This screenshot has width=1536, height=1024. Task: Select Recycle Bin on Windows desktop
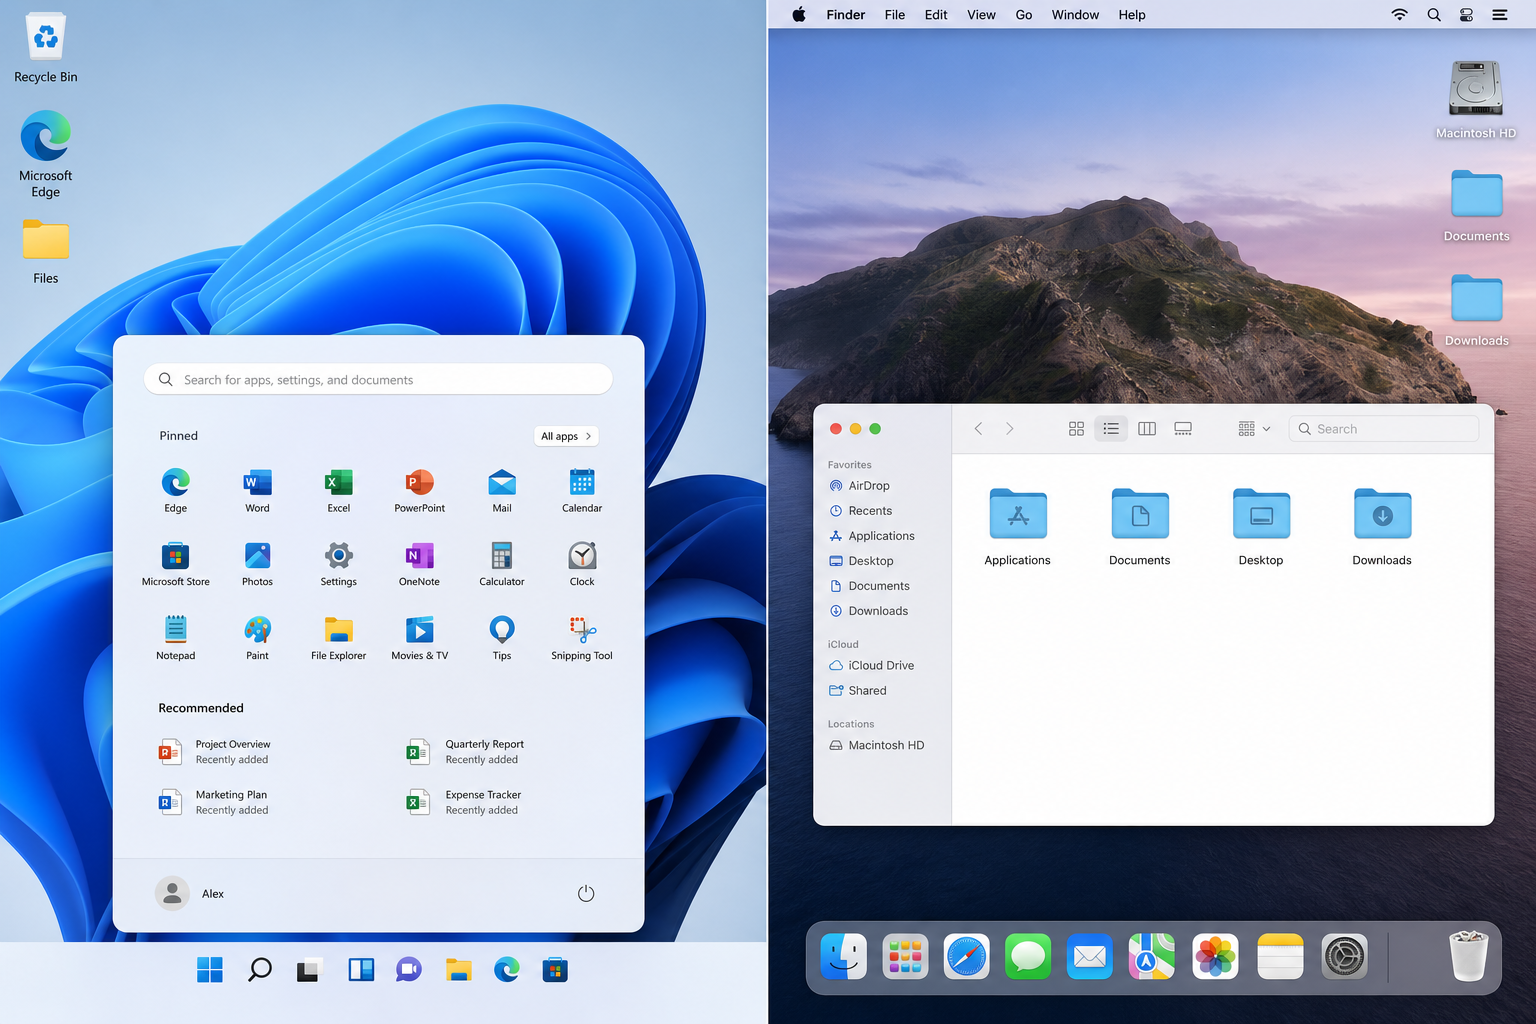(x=46, y=48)
